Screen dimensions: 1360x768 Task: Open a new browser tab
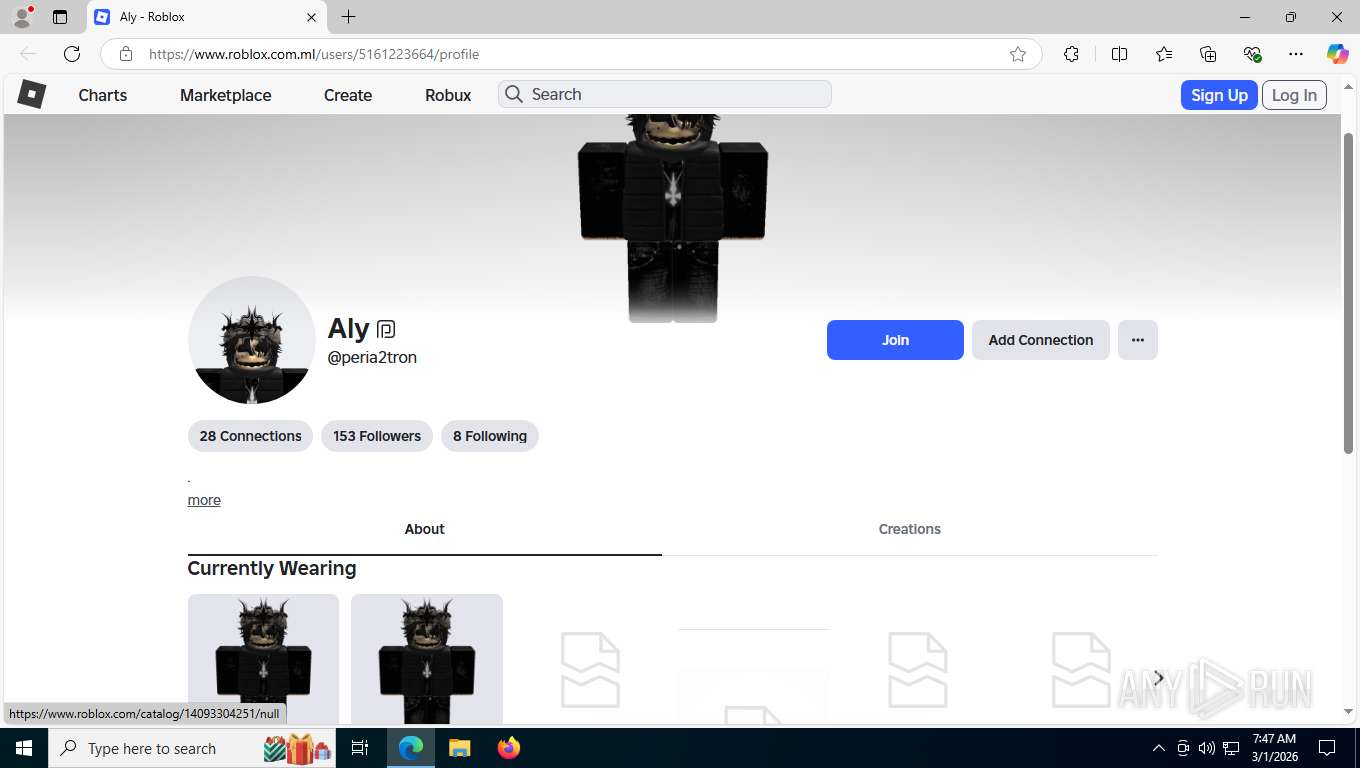pos(348,17)
